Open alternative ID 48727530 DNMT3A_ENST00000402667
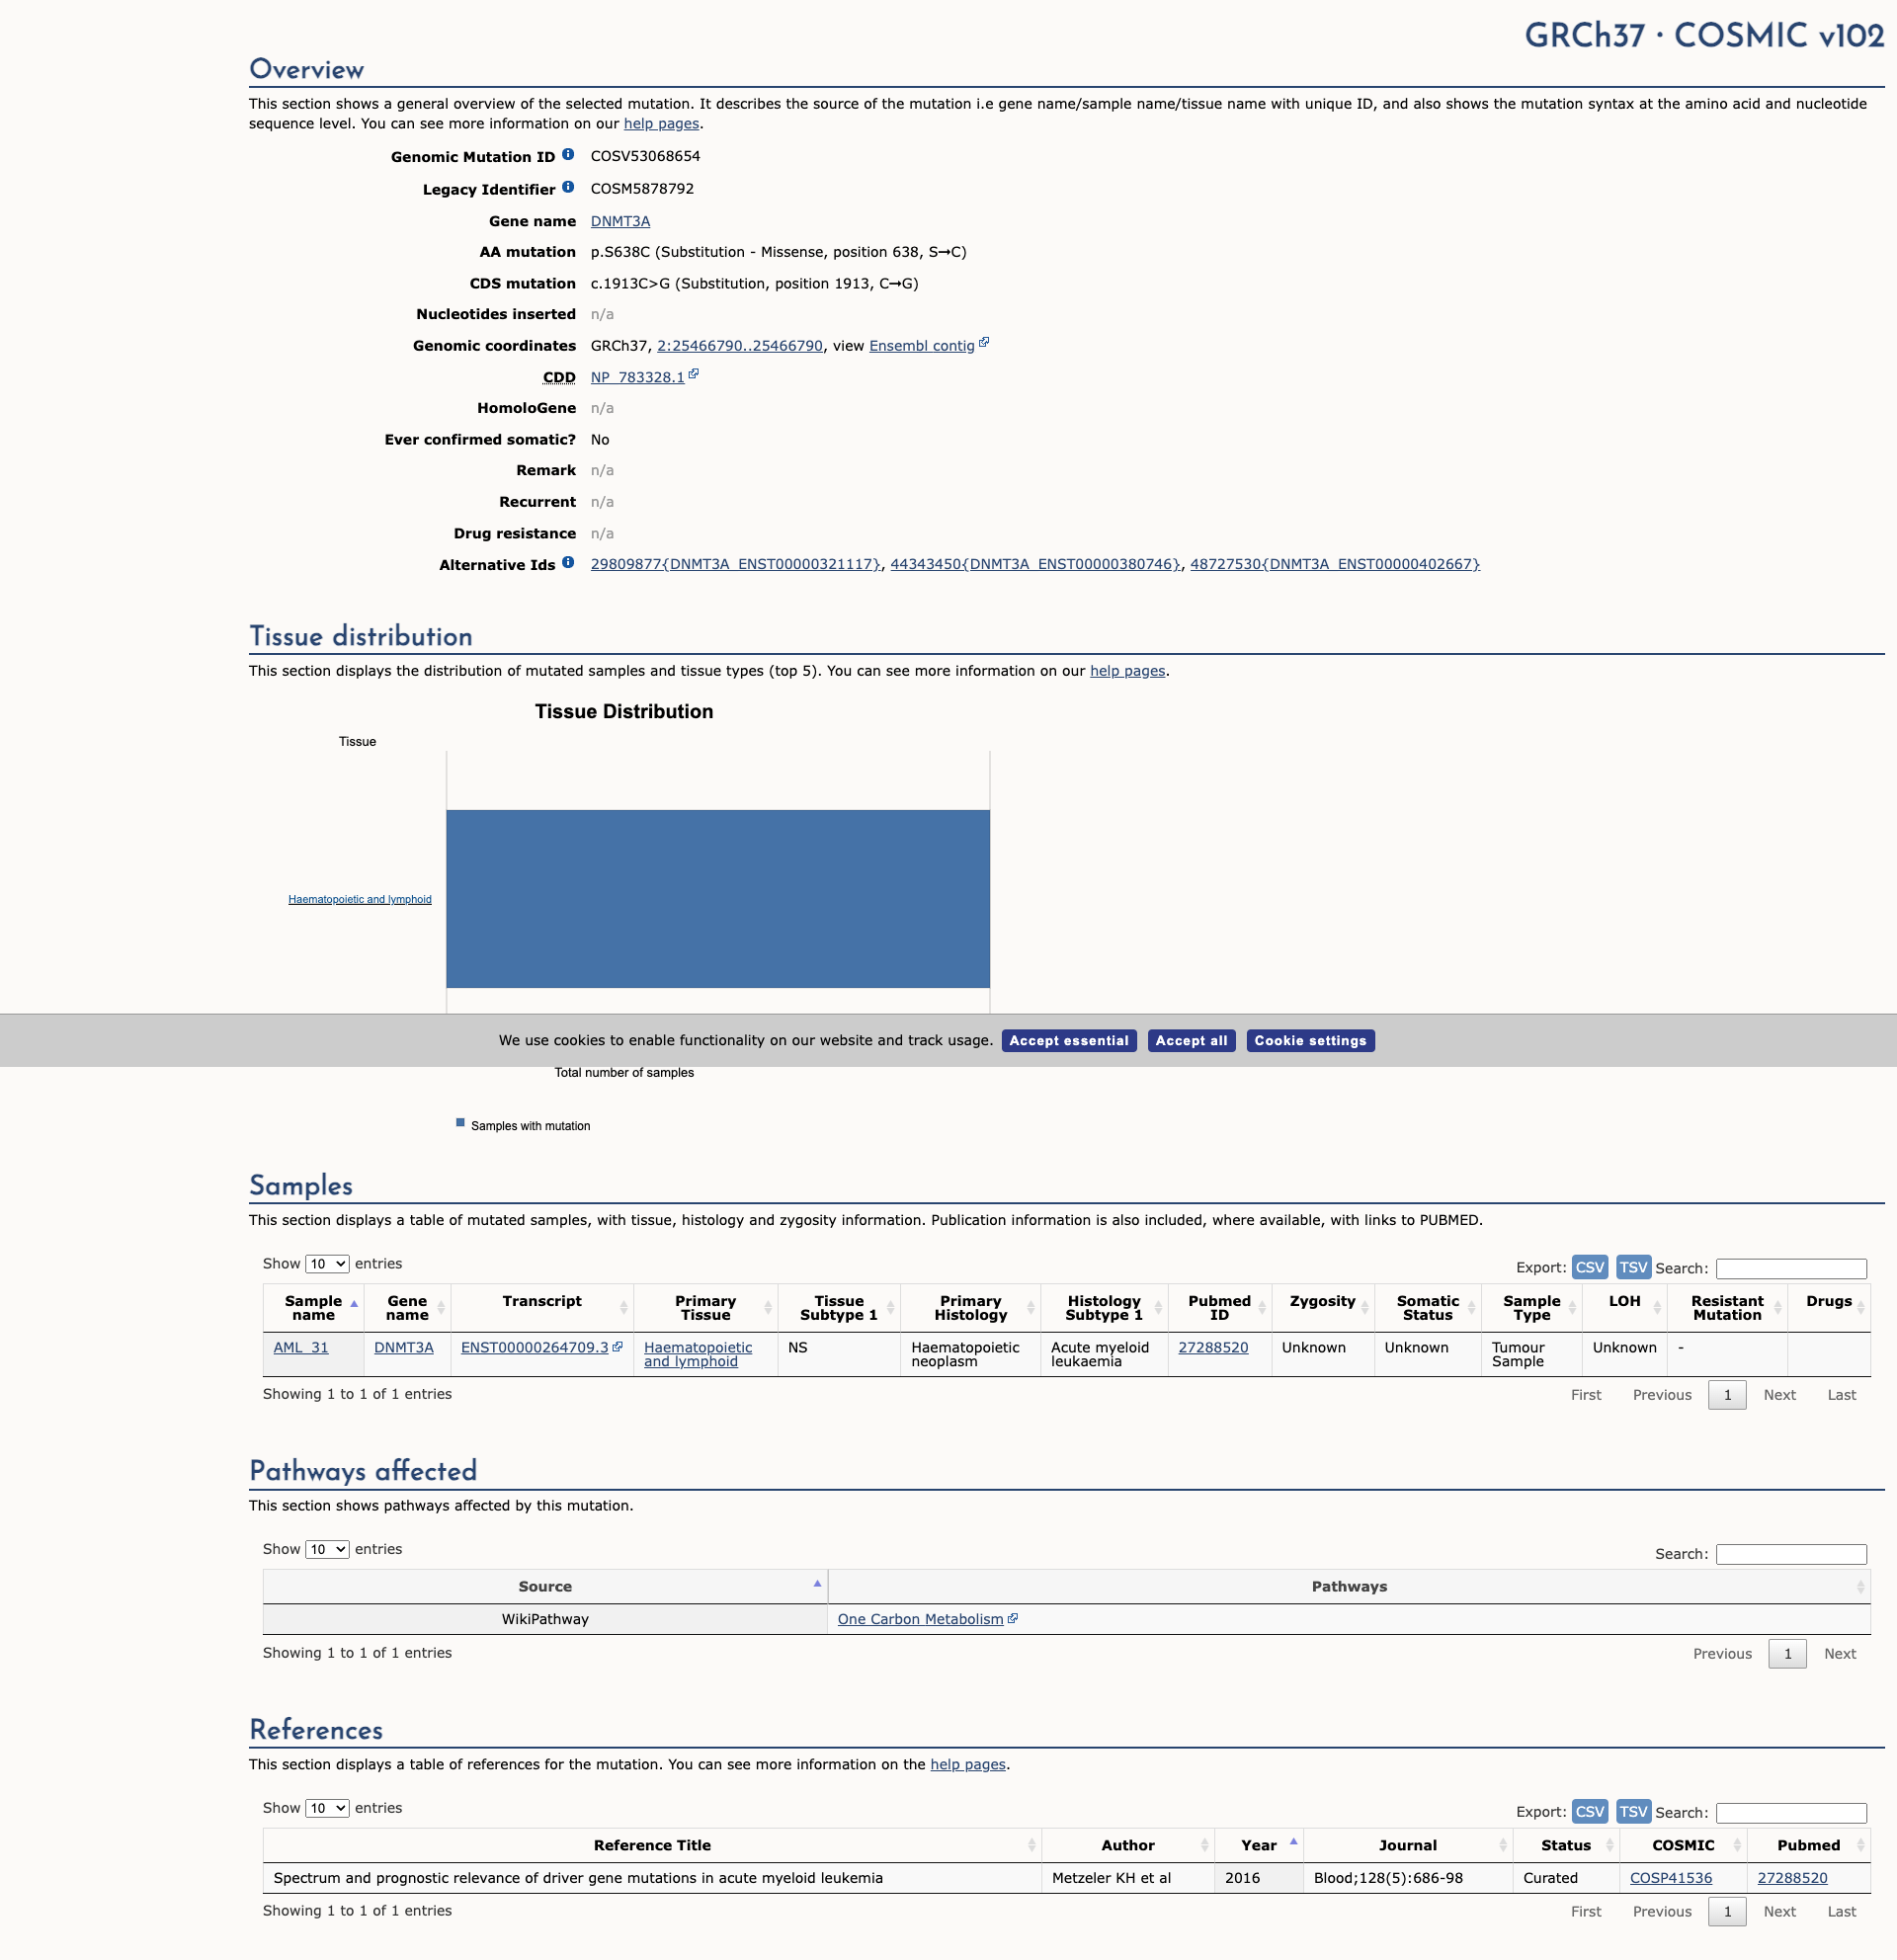Viewport: 1897px width, 1960px height. click(1335, 564)
